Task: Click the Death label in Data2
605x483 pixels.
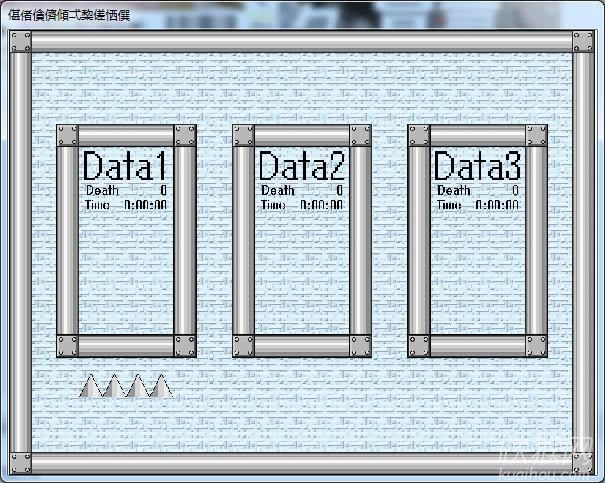Action: [277, 190]
